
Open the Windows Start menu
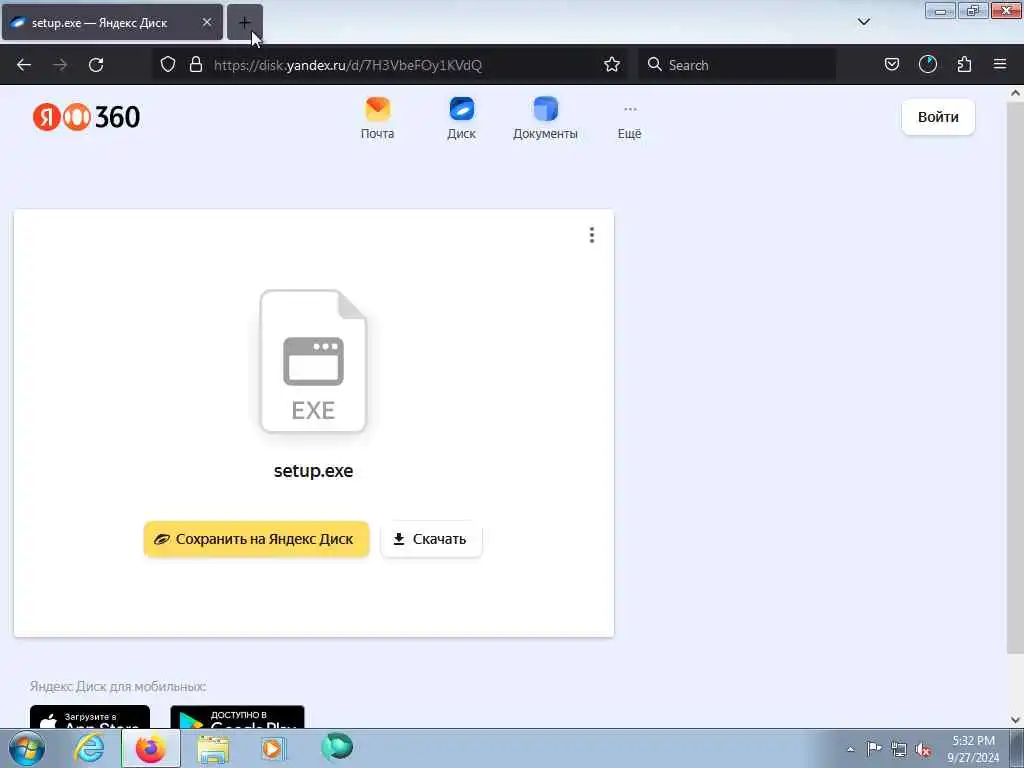(x=27, y=748)
